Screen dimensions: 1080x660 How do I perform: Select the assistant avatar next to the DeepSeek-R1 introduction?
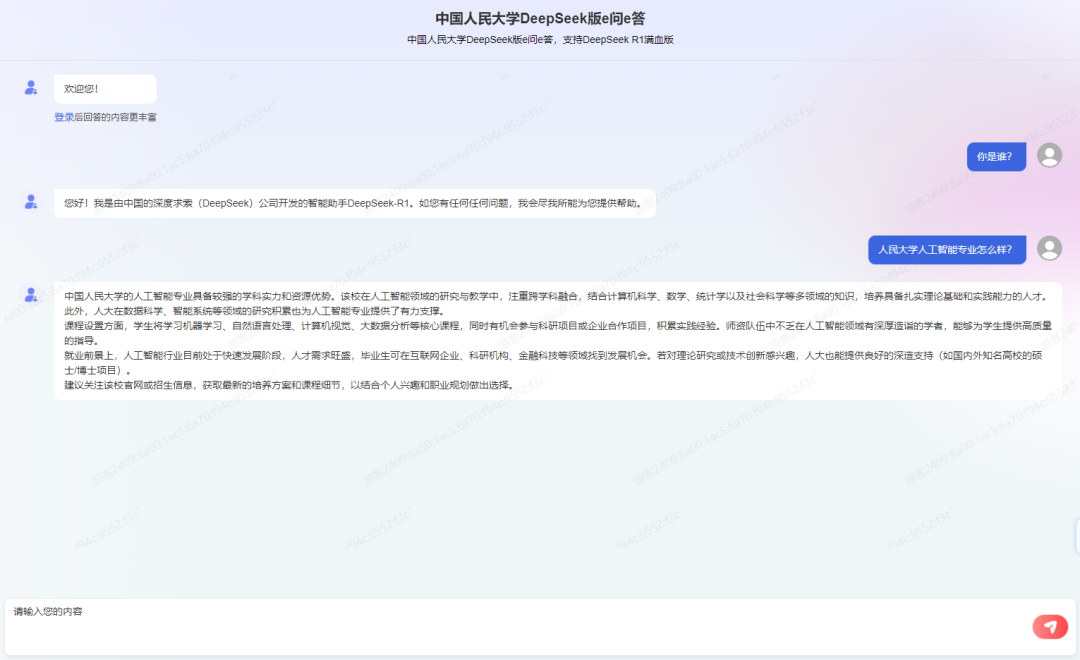point(30,202)
